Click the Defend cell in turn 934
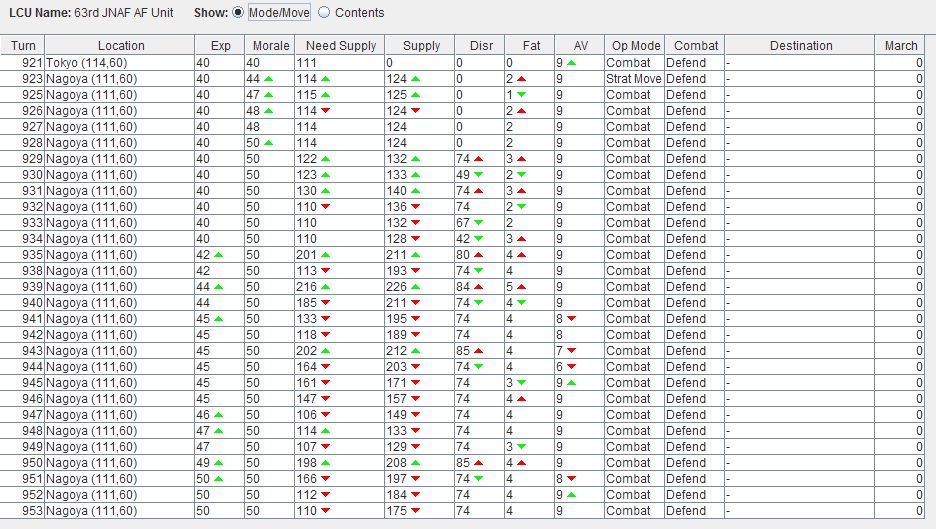The width and height of the screenshot is (936, 529). coord(695,239)
